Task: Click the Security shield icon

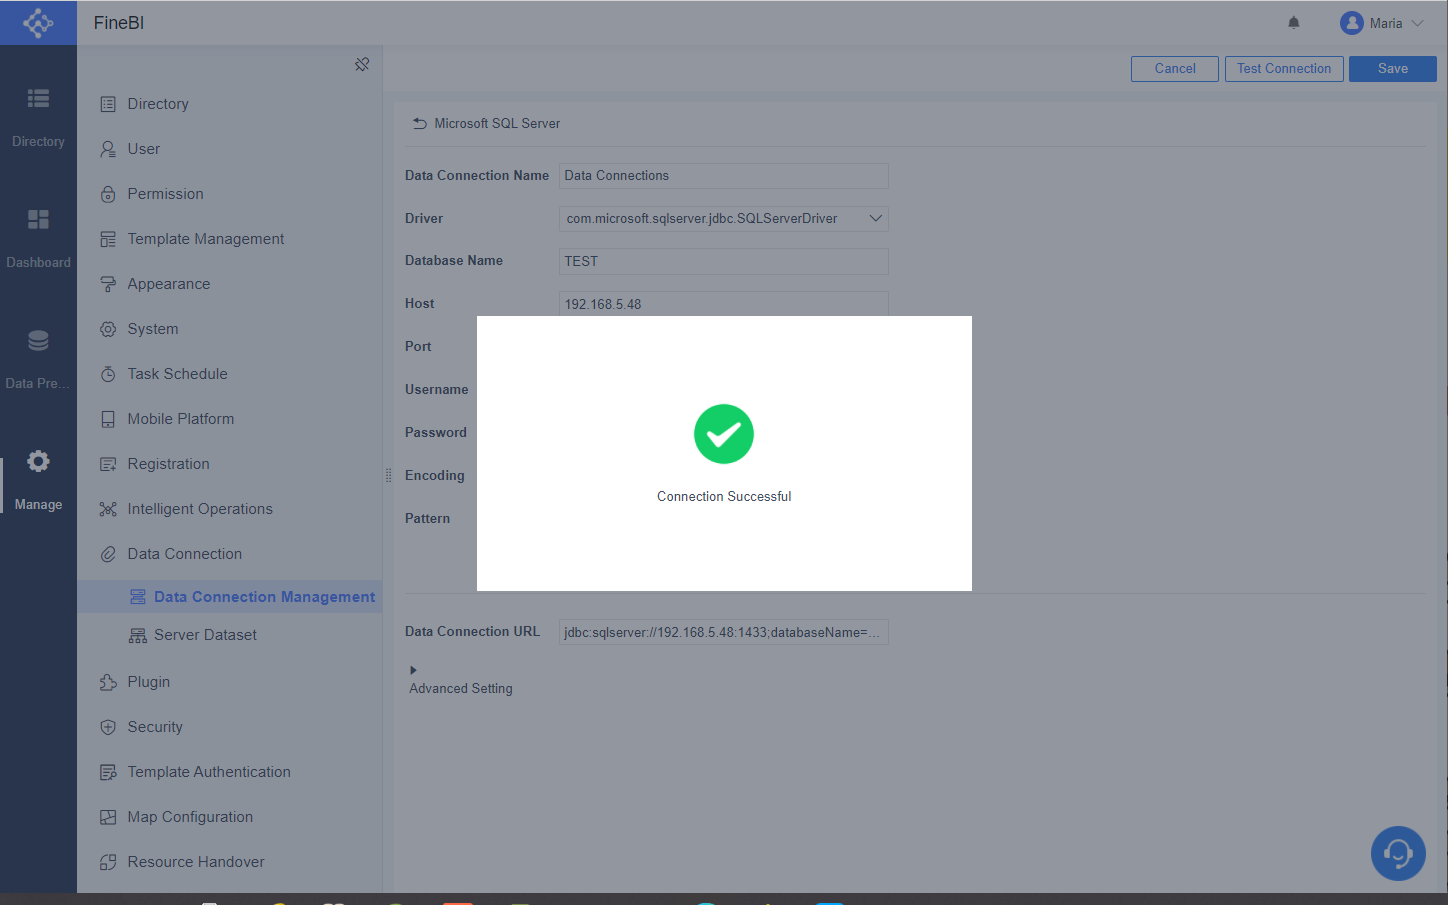Action: tap(108, 727)
